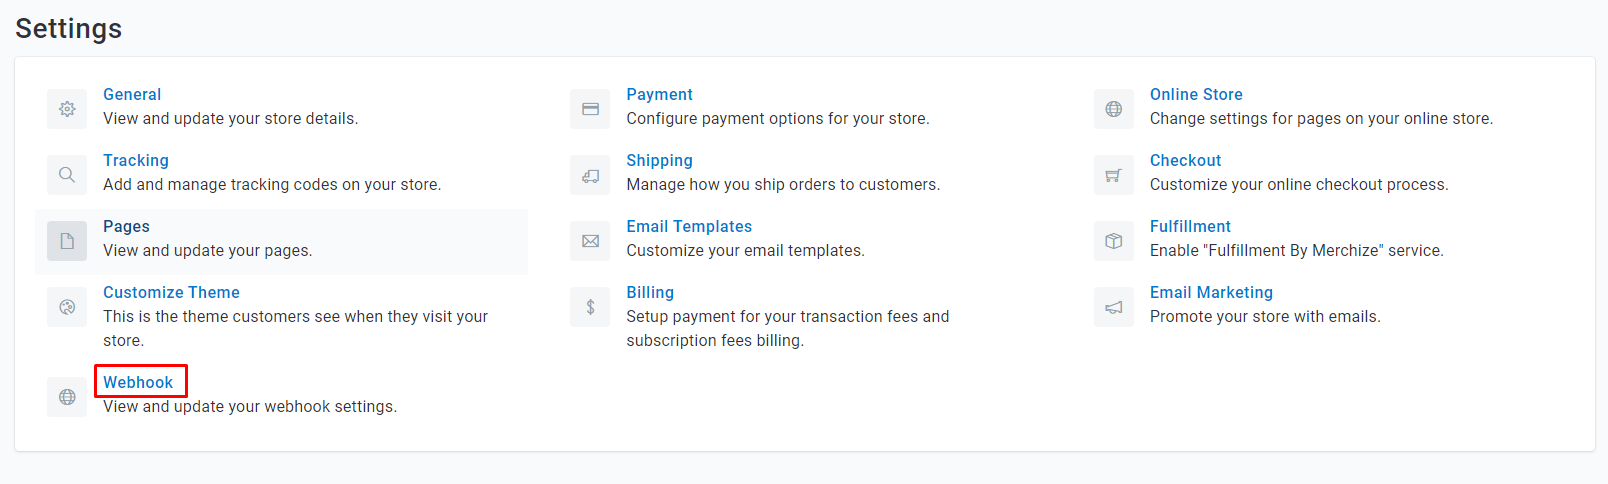Click the General gear icon
Image resolution: width=1608 pixels, height=484 pixels.
click(x=67, y=109)
